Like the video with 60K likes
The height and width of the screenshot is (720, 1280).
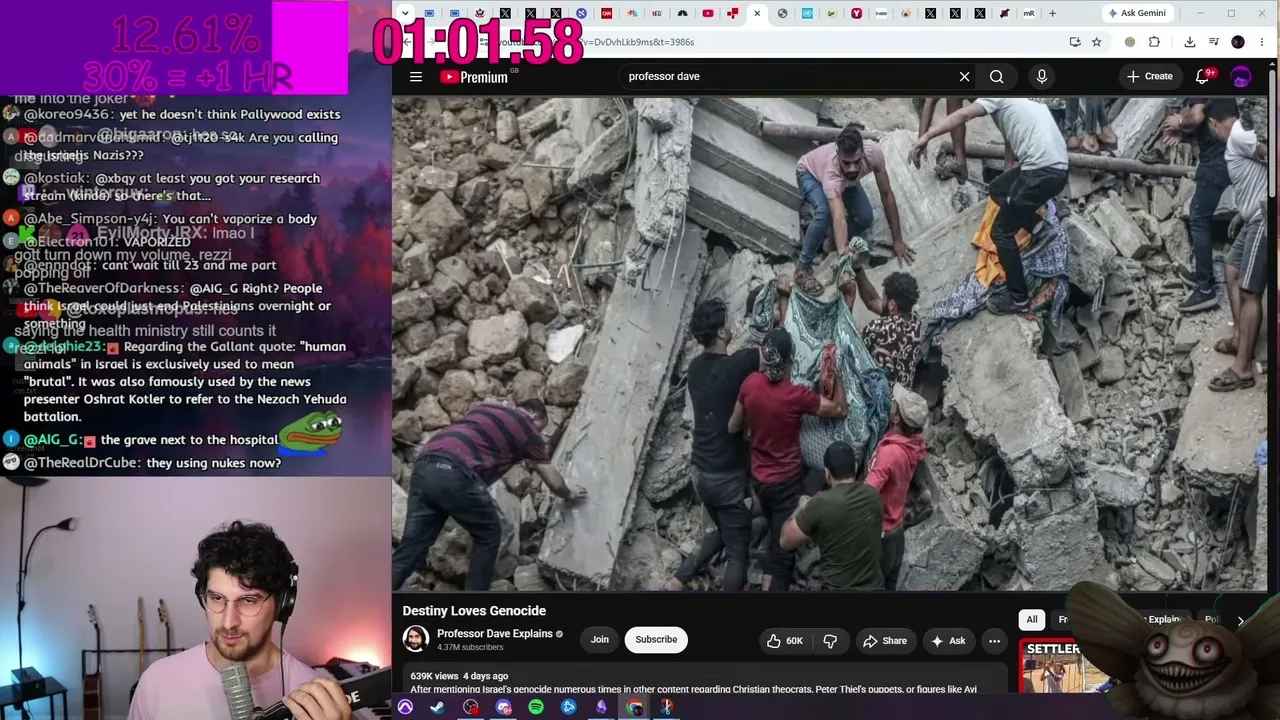(x=784, y=641)
